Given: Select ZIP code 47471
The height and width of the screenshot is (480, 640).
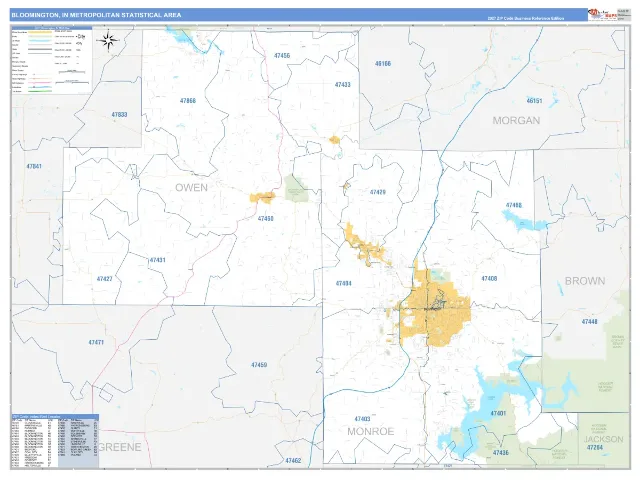Looking at the screenshot, I should (96, 342).
